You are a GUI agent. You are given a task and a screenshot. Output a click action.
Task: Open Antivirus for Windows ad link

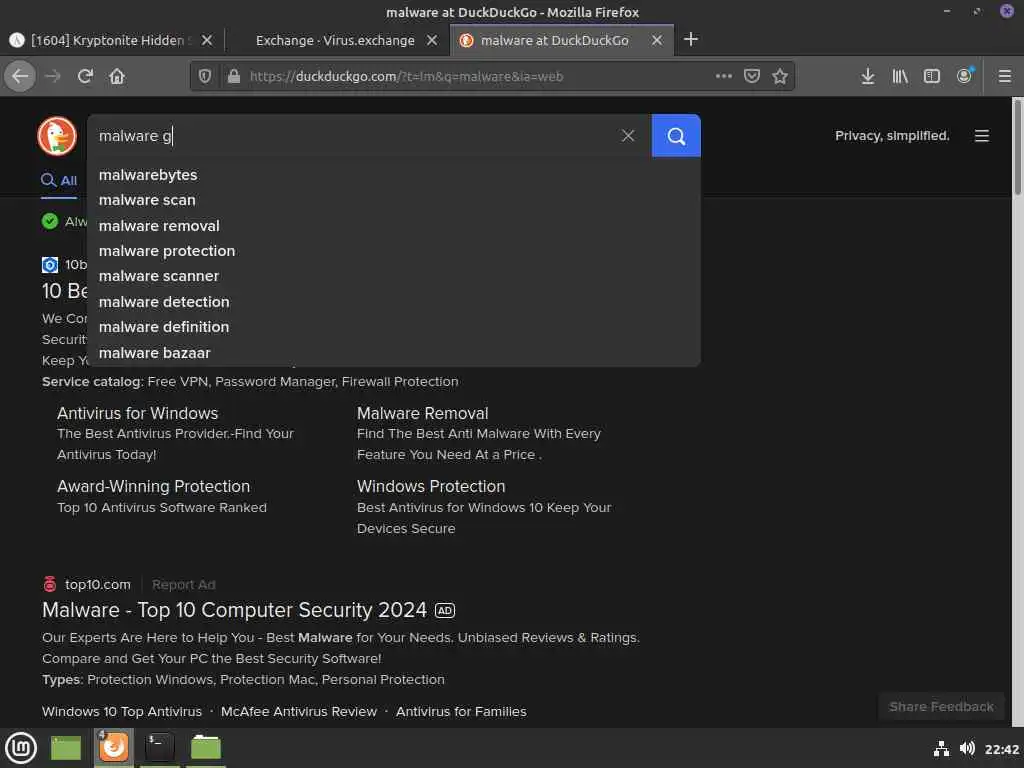137,413
